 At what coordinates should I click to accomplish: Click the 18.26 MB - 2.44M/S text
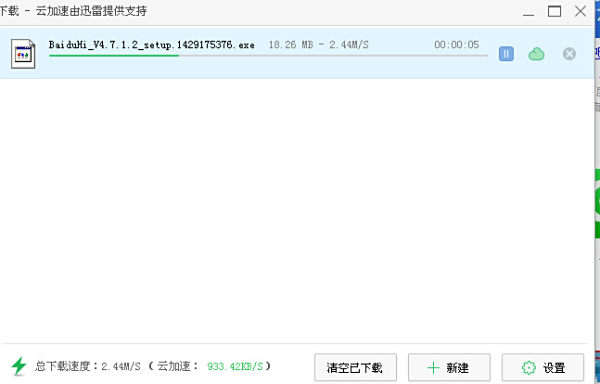point(318,45)
